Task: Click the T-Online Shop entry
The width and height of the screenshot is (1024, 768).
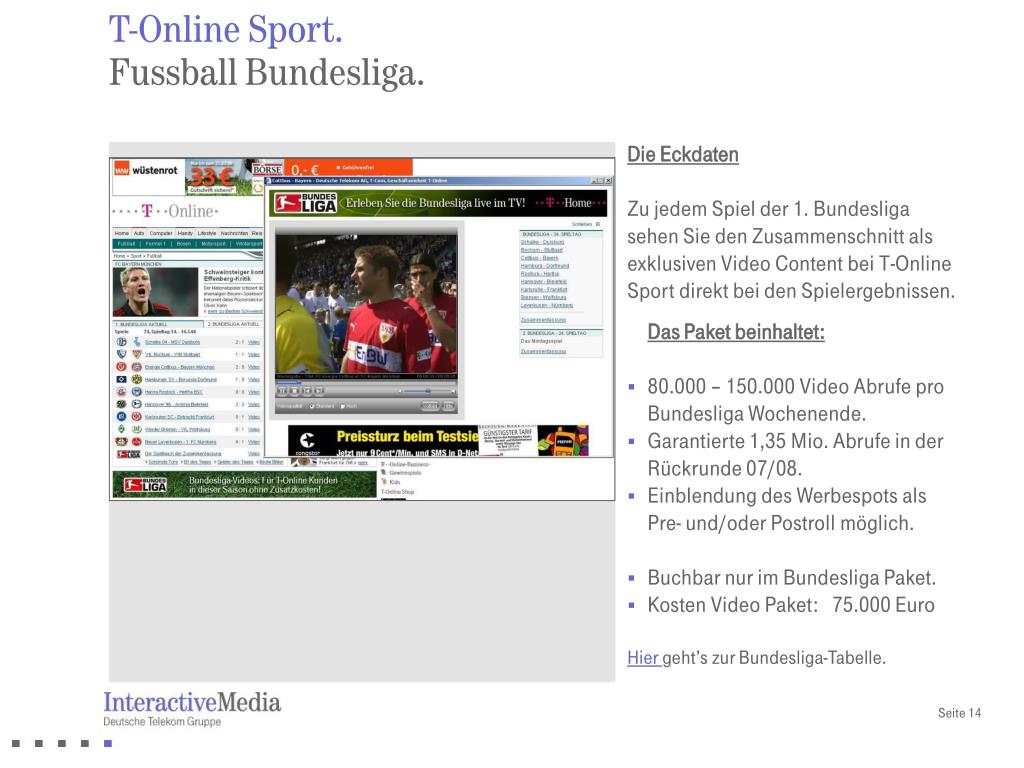Action: (x=398, y=492)
